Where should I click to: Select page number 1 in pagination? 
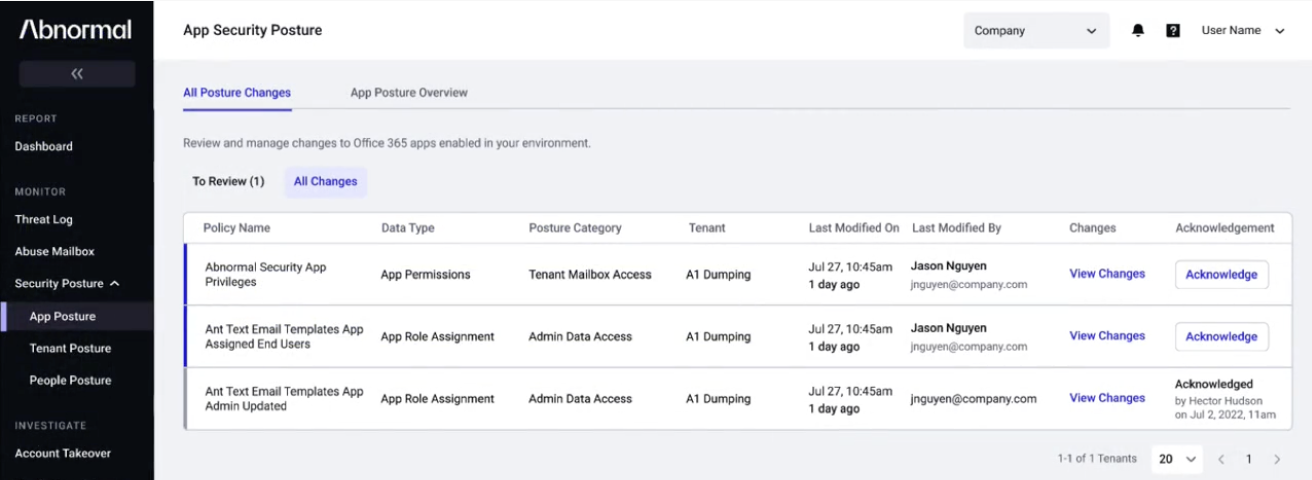tap(1249, 459)
